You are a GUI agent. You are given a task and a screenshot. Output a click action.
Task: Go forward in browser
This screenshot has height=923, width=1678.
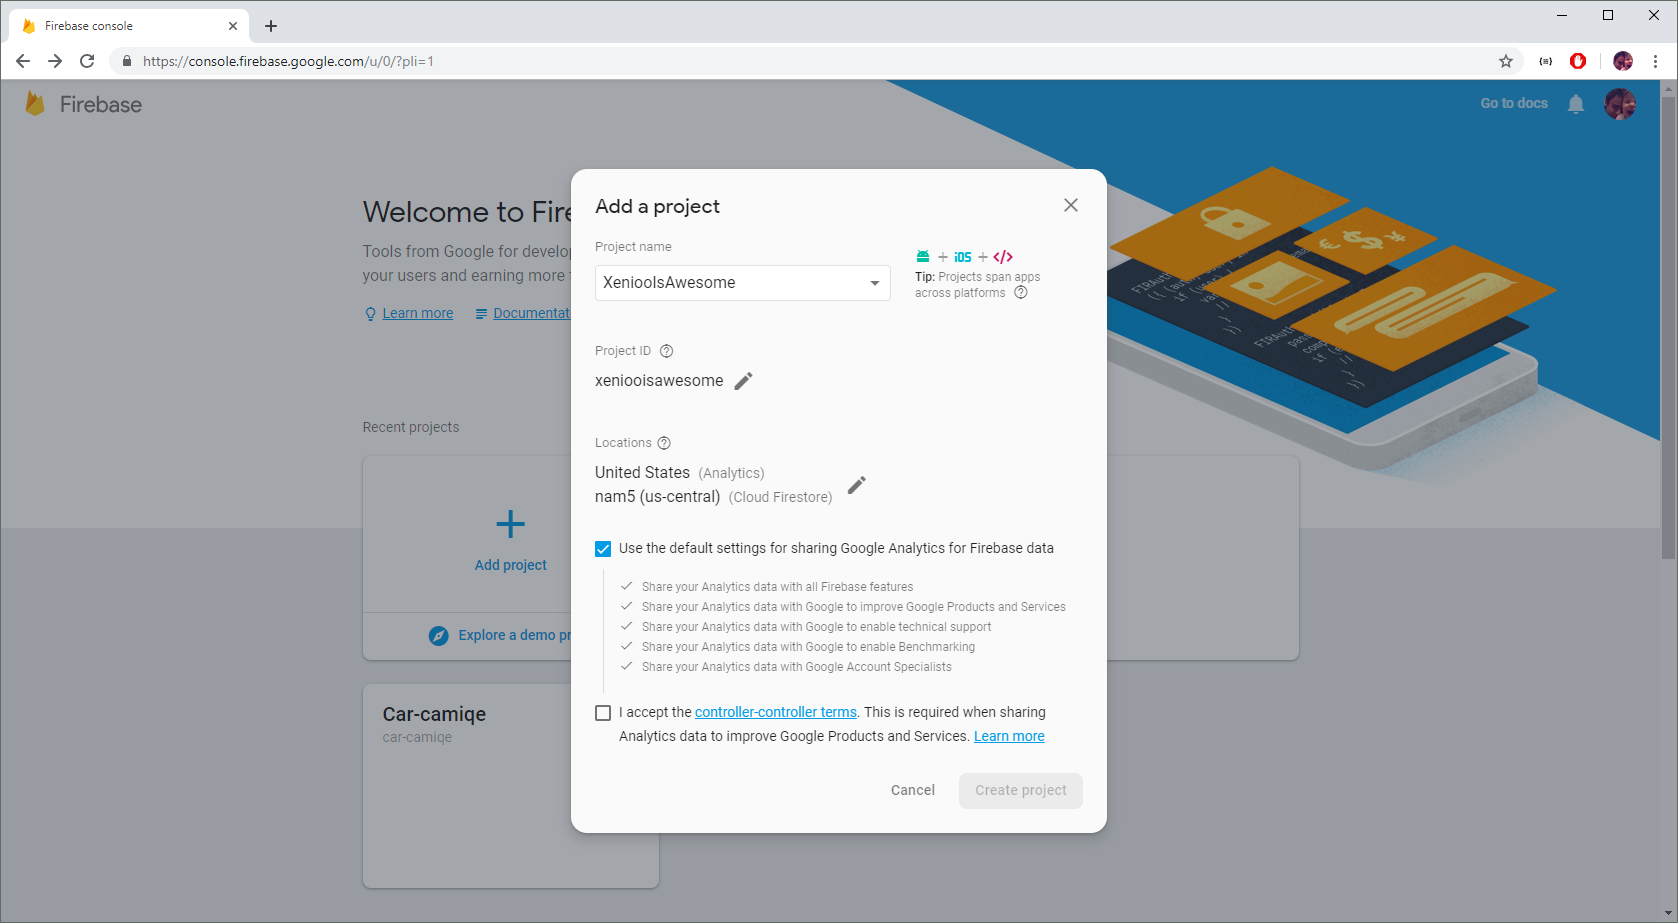55,61
